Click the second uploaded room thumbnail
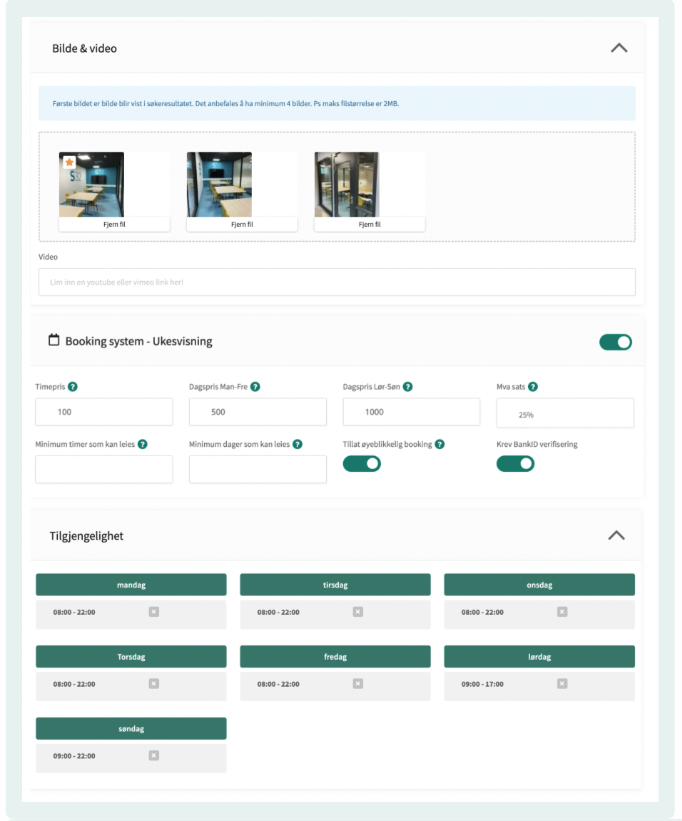The height and width of the screenshot is (821, 682). [x=219, y=184]
